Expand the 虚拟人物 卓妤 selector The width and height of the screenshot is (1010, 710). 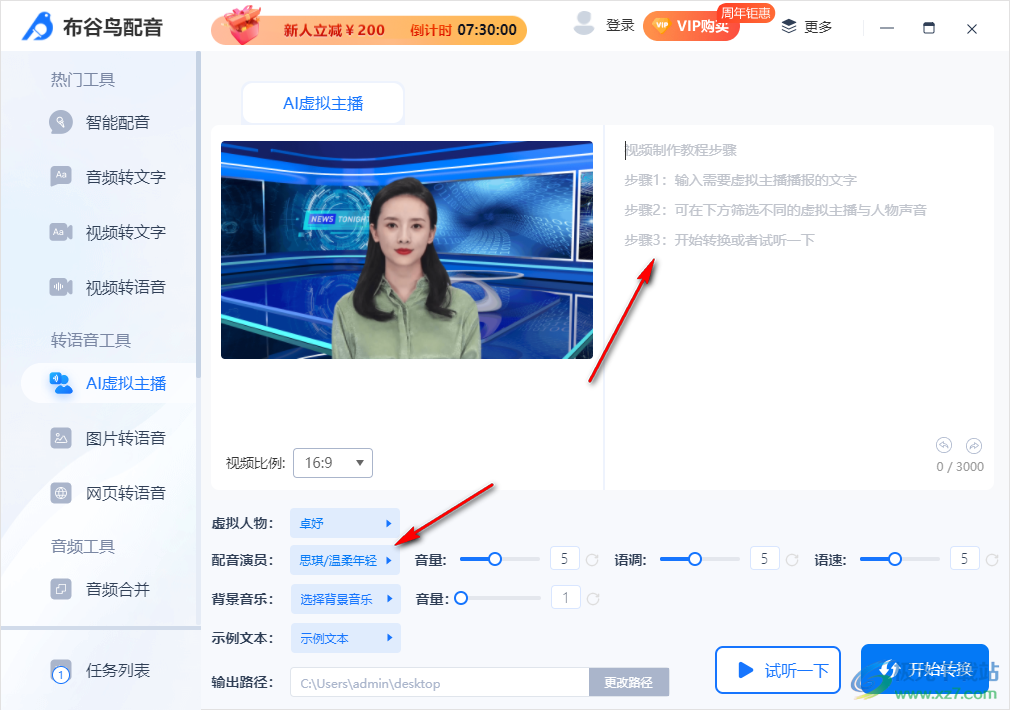pos(344,523)
